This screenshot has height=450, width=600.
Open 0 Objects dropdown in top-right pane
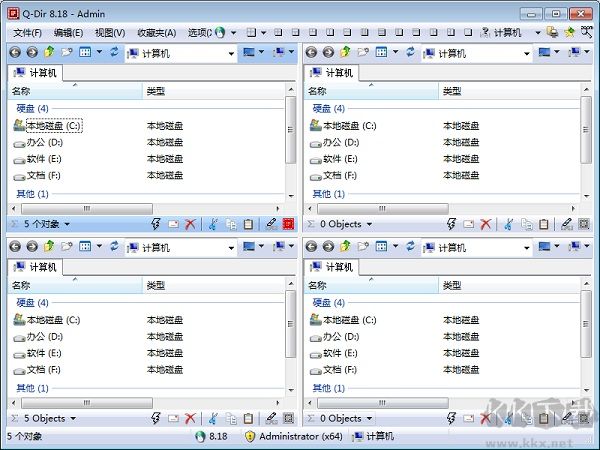click(369, 224)
